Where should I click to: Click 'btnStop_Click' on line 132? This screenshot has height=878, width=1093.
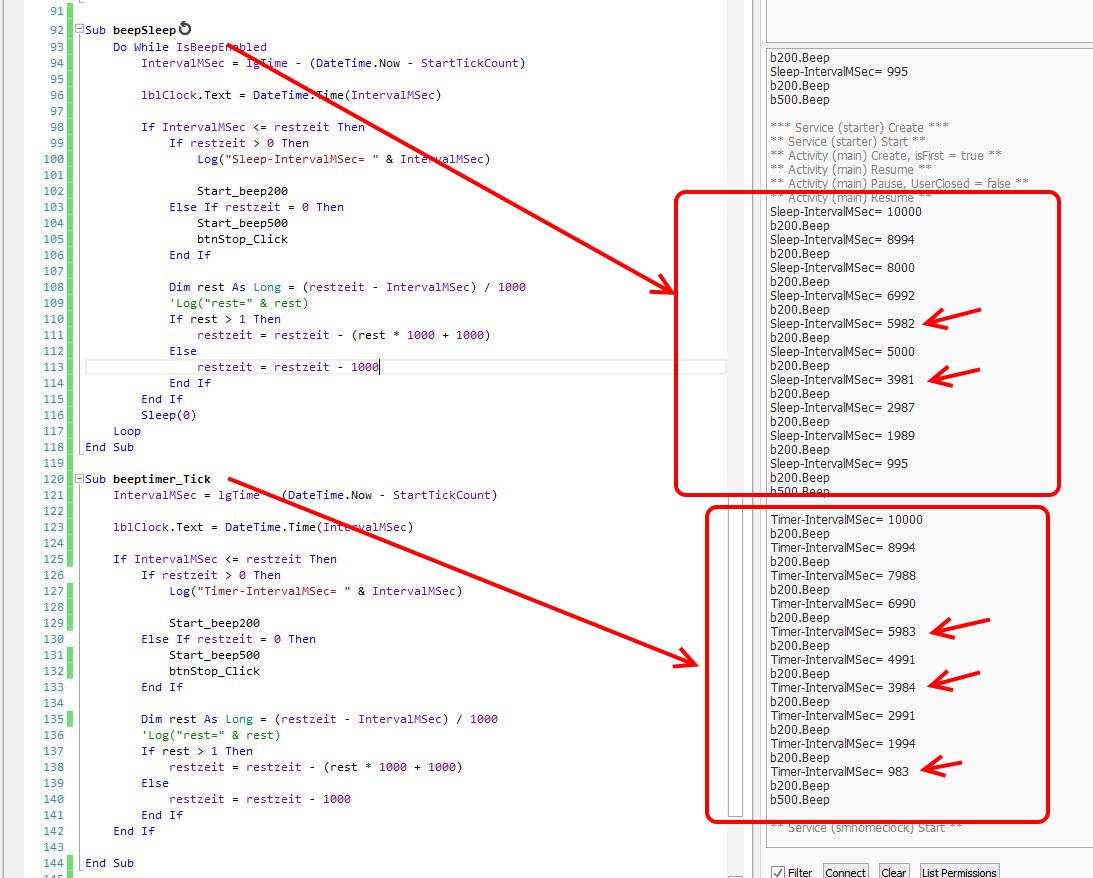point(214,671)
